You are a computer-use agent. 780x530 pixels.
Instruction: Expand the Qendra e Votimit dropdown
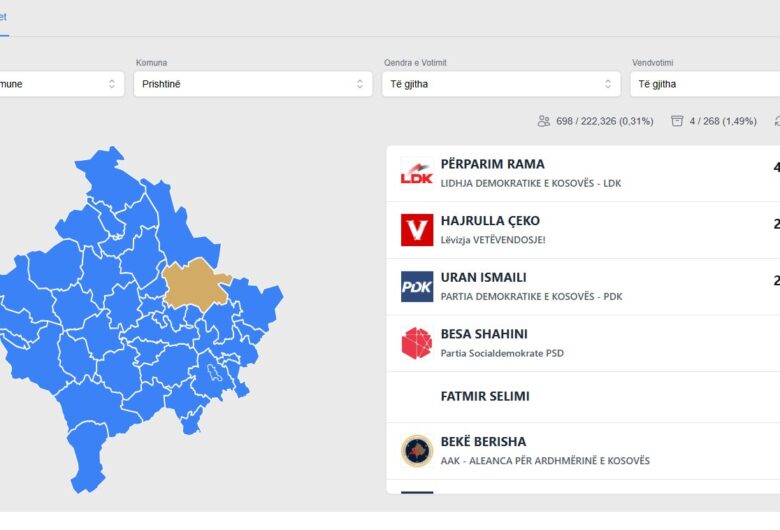501,84
